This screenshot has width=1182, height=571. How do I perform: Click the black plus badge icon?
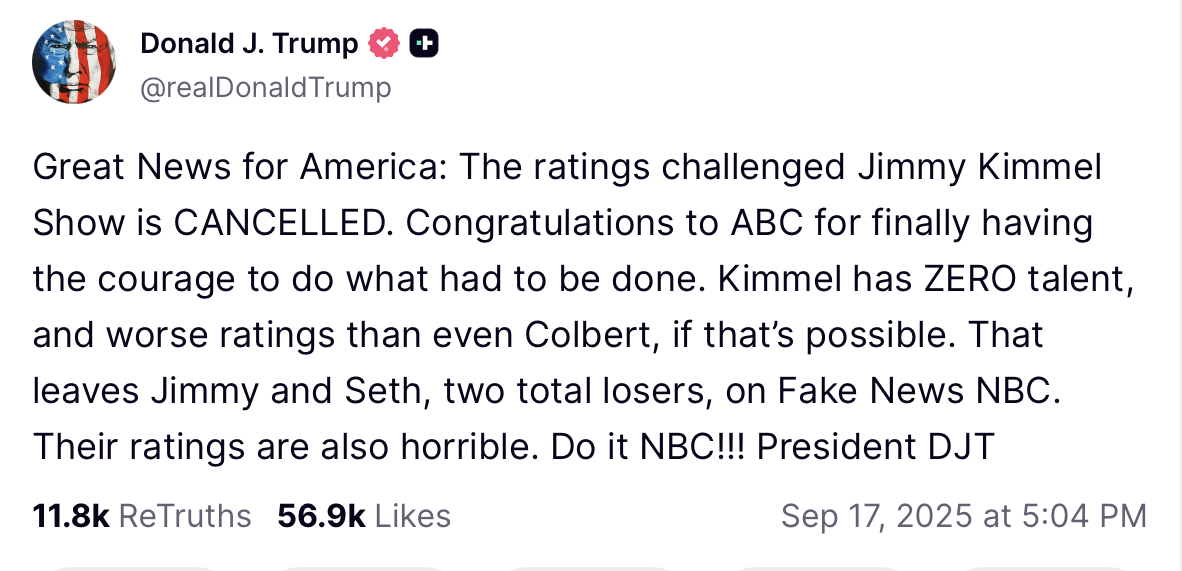(424, 43)
